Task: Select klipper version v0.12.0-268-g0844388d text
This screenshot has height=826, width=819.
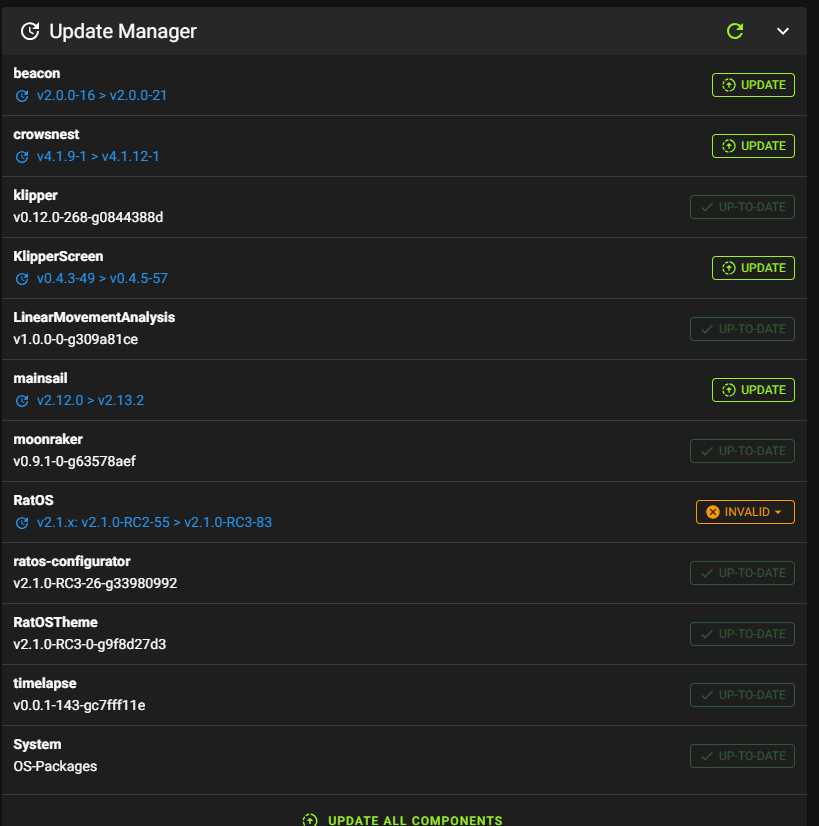Action: (x=88, y=217)
